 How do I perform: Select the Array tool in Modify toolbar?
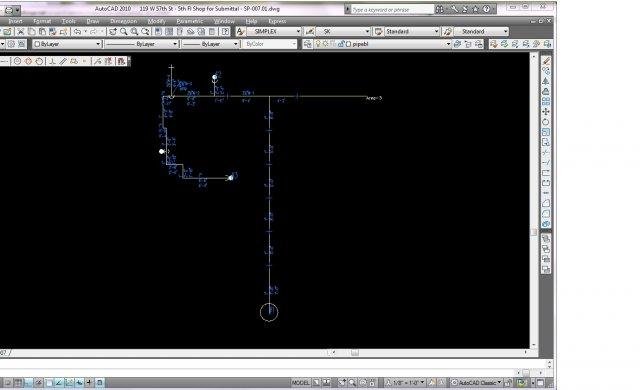pyautogui.click(x=546, y=102)
